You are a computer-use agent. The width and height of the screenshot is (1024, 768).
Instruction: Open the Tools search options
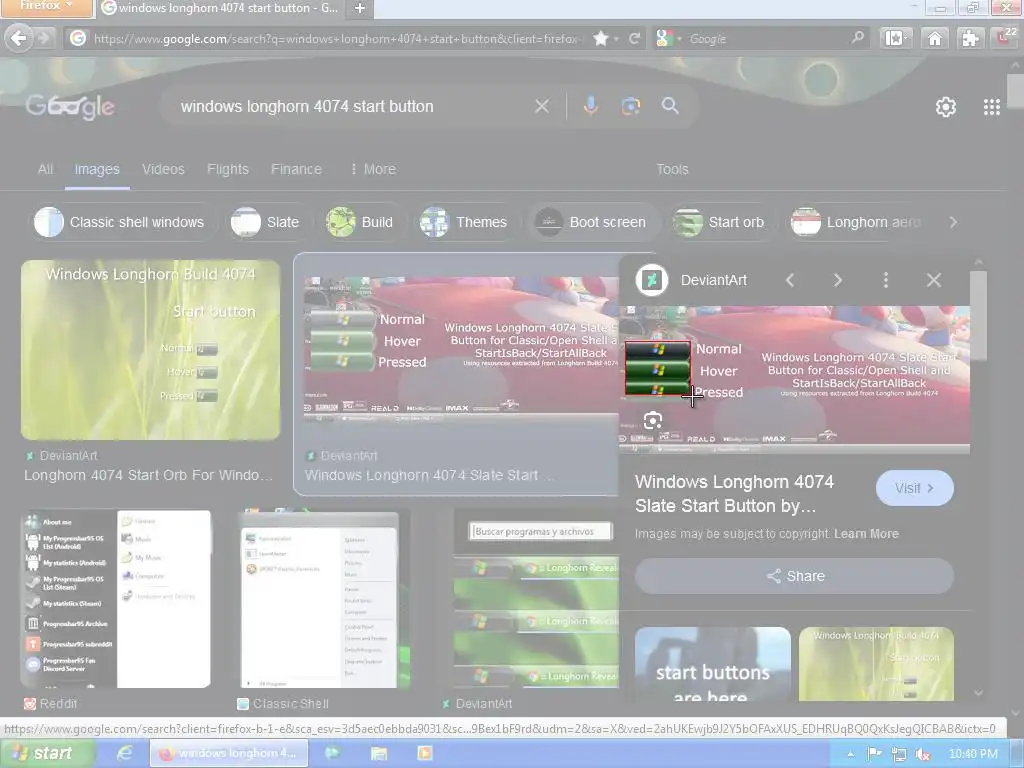672,169
